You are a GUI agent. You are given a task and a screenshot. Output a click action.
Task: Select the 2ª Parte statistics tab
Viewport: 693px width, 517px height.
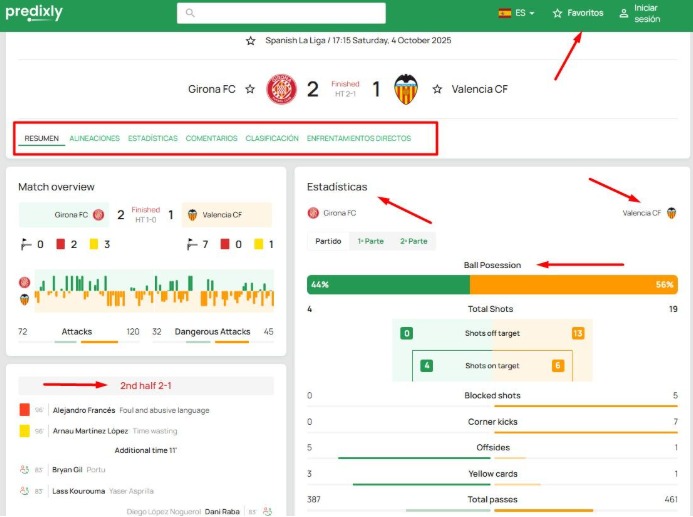(413, 241)
